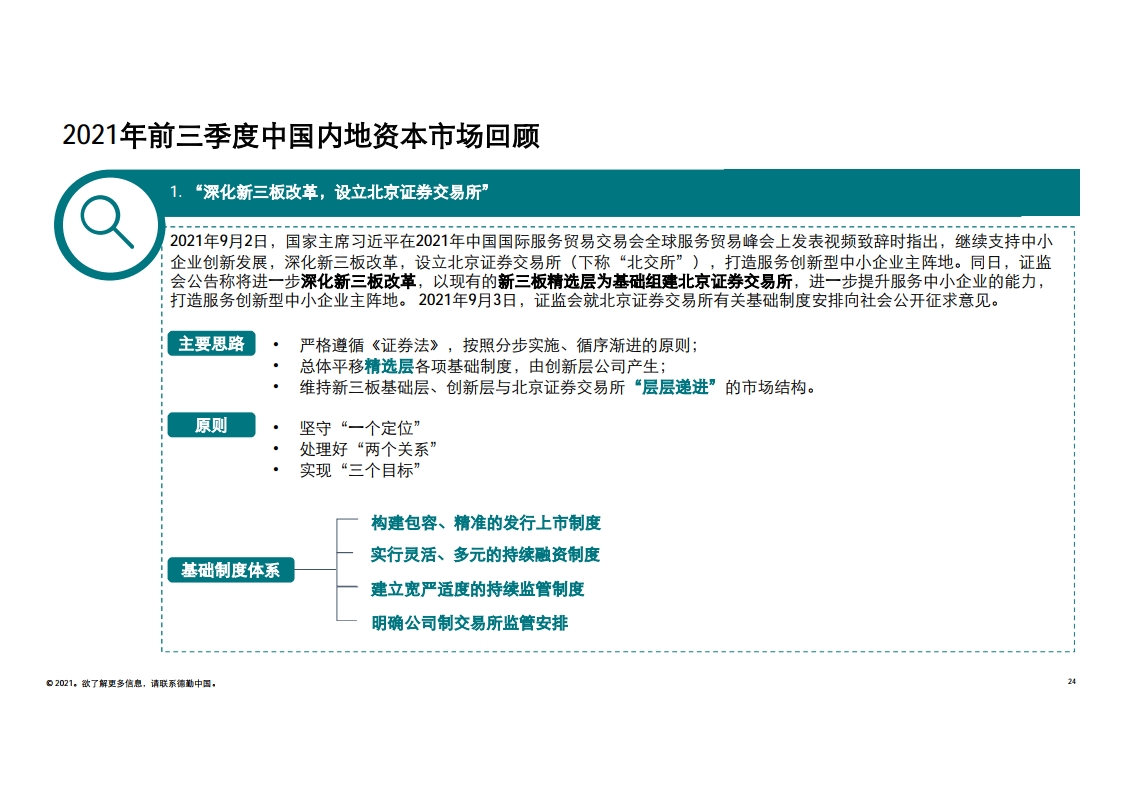
Task: Click 实行灵活、多元的持续融资制度
Action: click(x=485, y=555)
